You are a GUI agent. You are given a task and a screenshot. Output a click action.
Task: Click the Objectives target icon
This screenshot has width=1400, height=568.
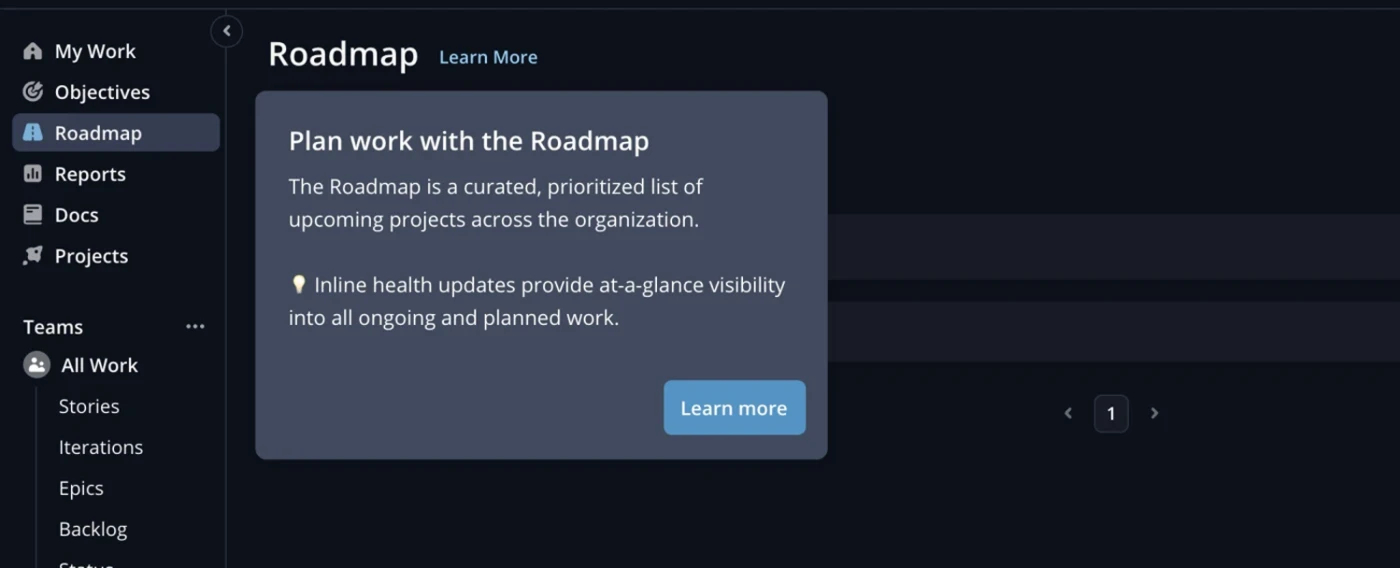[x=33, y=92]
